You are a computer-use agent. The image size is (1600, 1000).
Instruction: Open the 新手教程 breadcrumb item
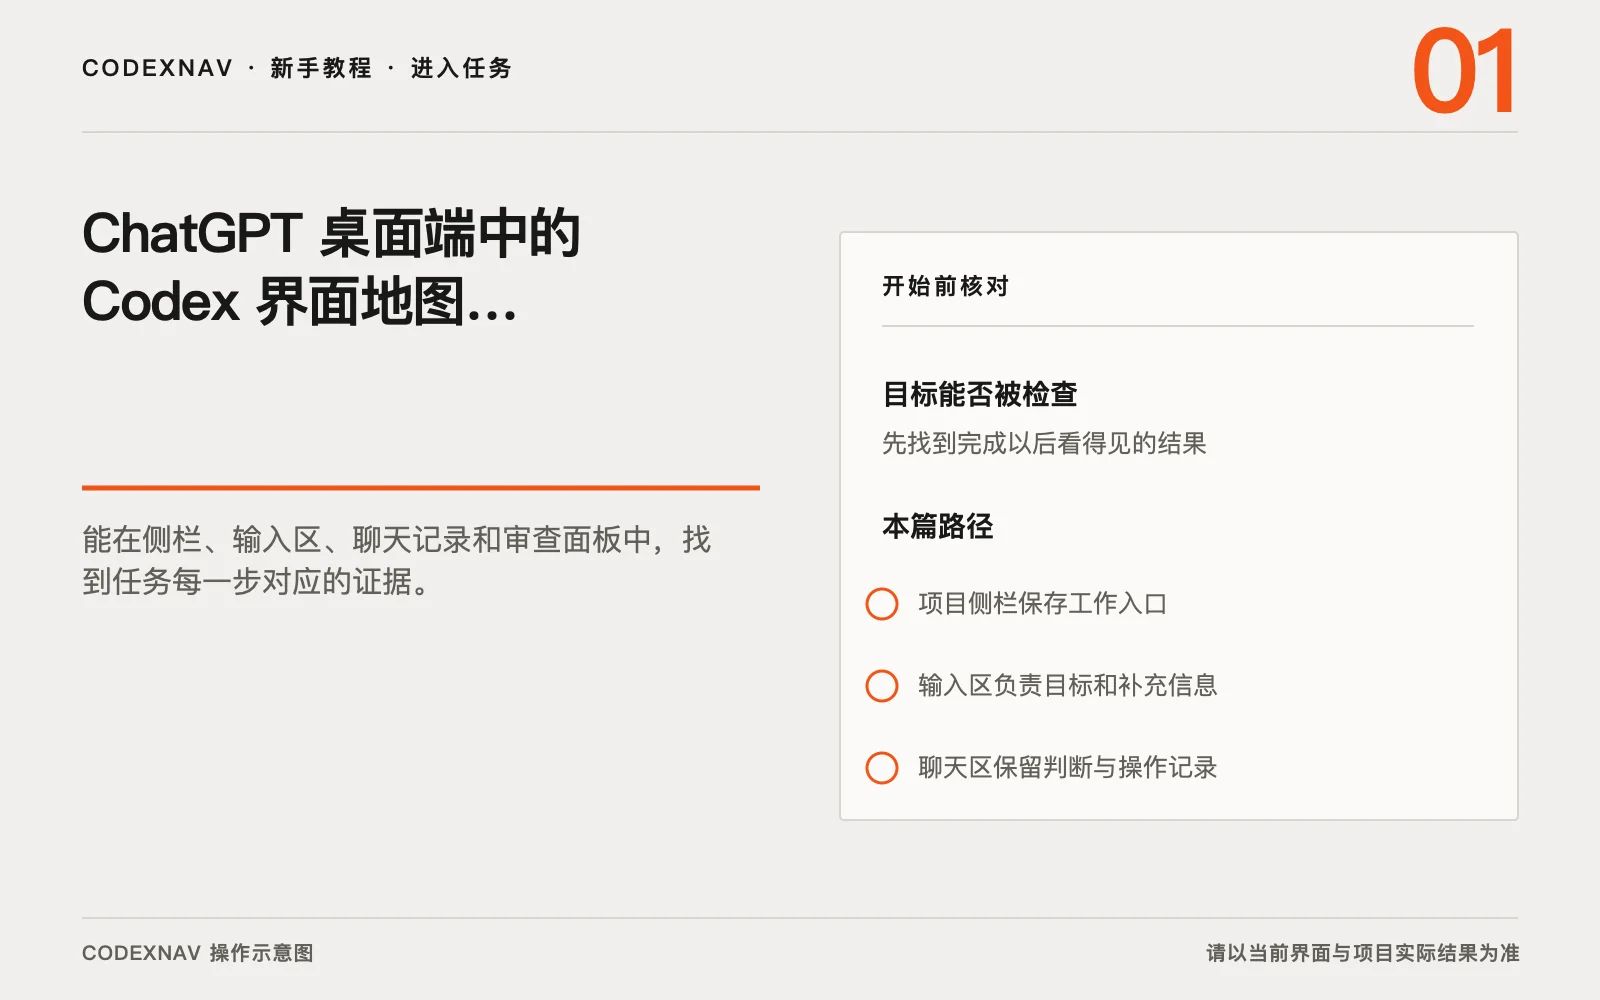click(321, 68)
